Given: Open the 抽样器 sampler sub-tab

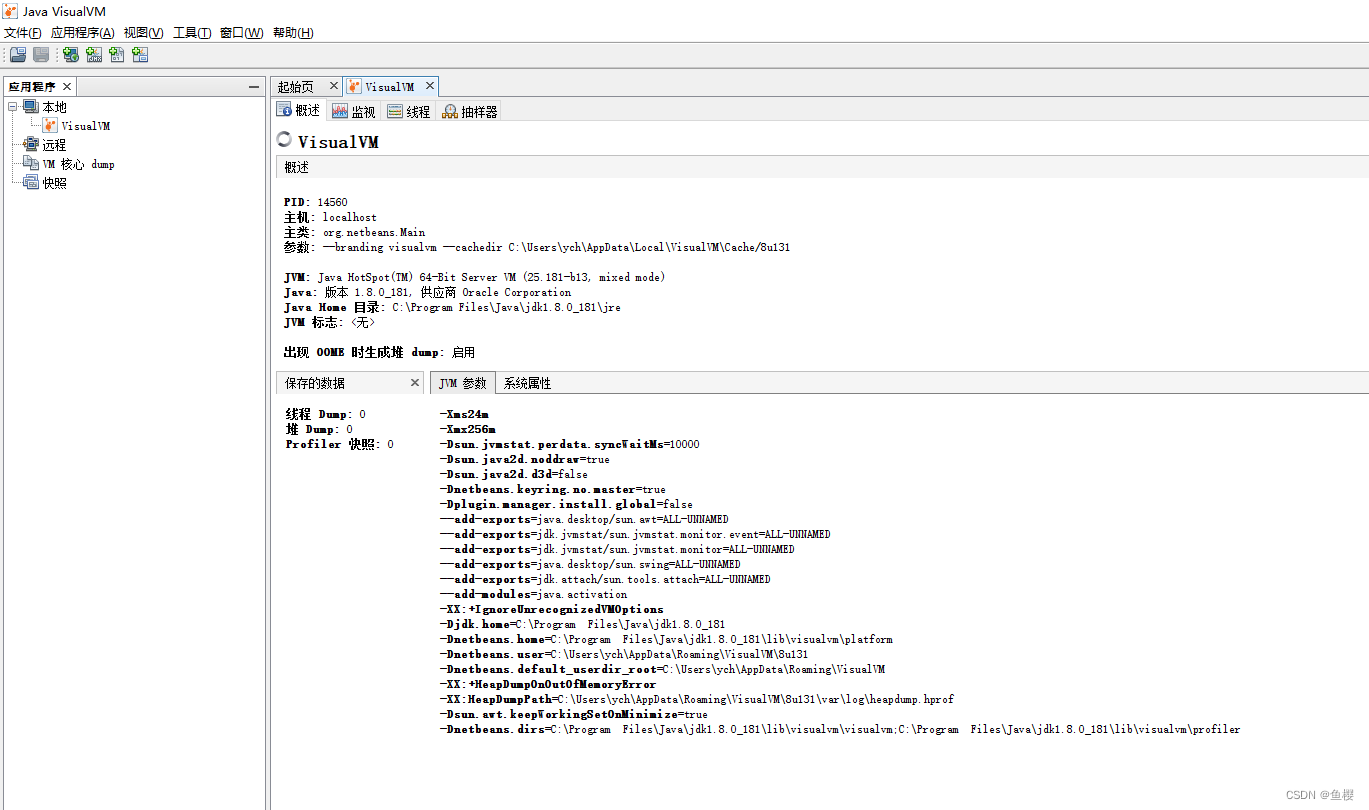Looking at the screenshot, I should tap(469, 111).
